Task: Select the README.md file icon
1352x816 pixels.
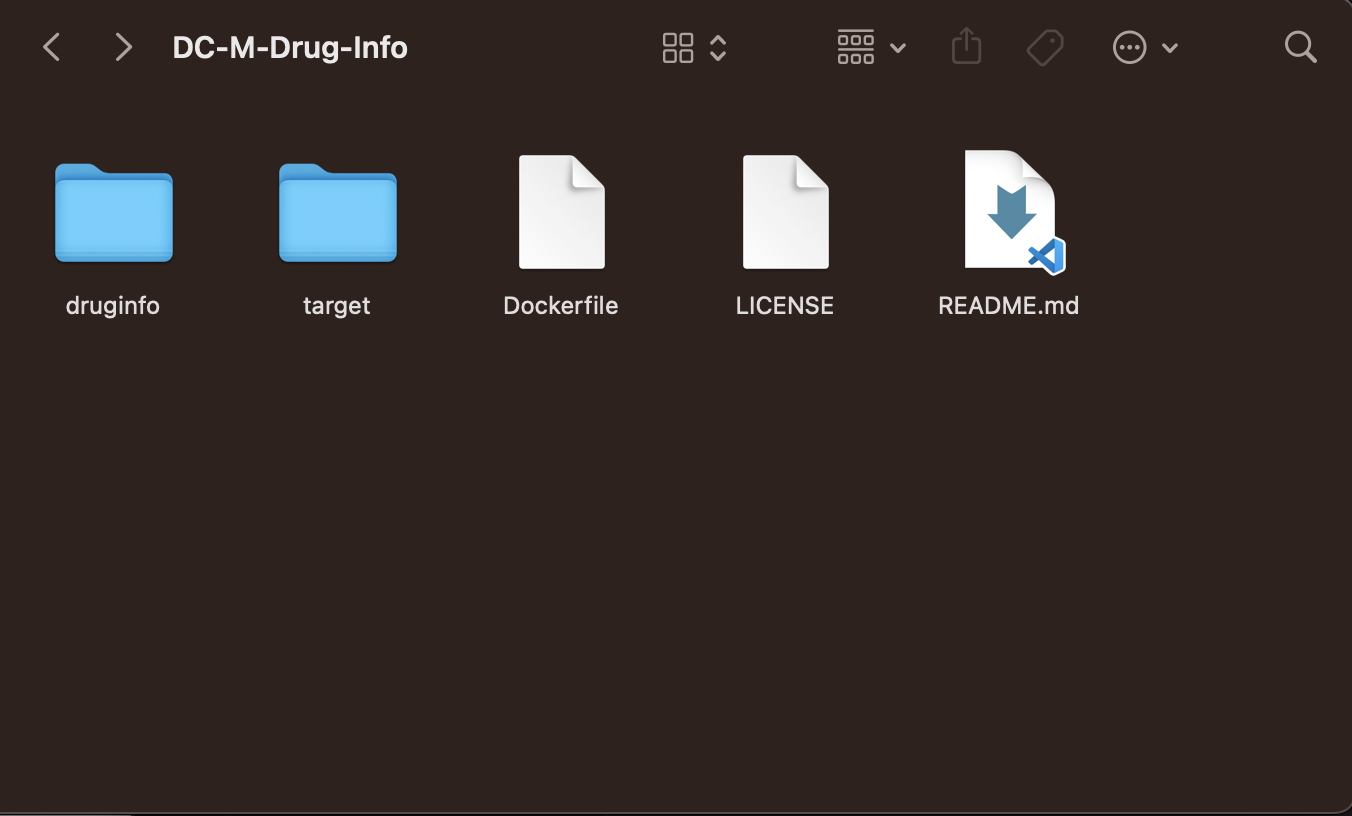Action: [1013, 212]
